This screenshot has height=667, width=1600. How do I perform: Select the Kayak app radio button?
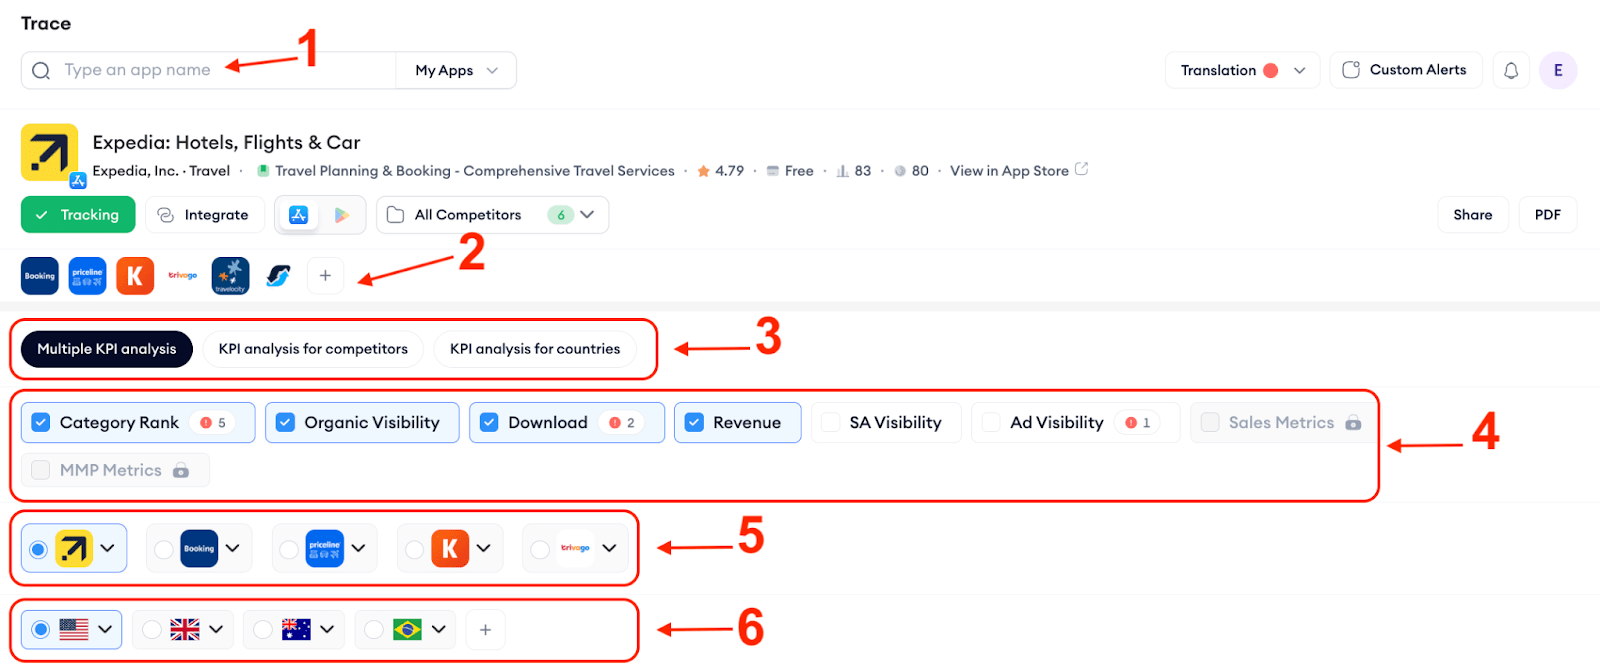tap(415, 549)
